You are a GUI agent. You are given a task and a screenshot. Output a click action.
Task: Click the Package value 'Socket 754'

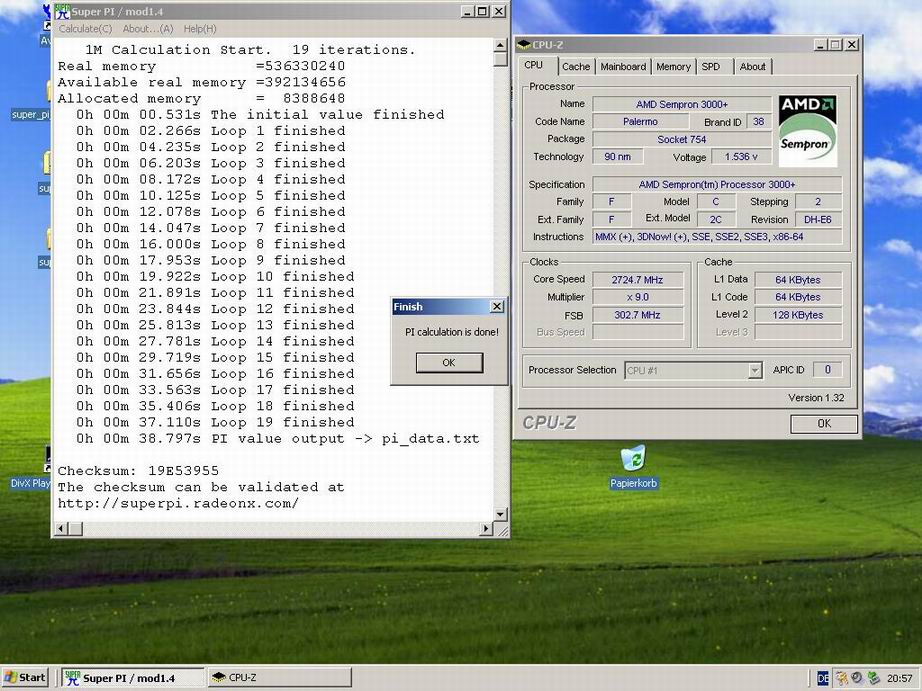[682, 139]
